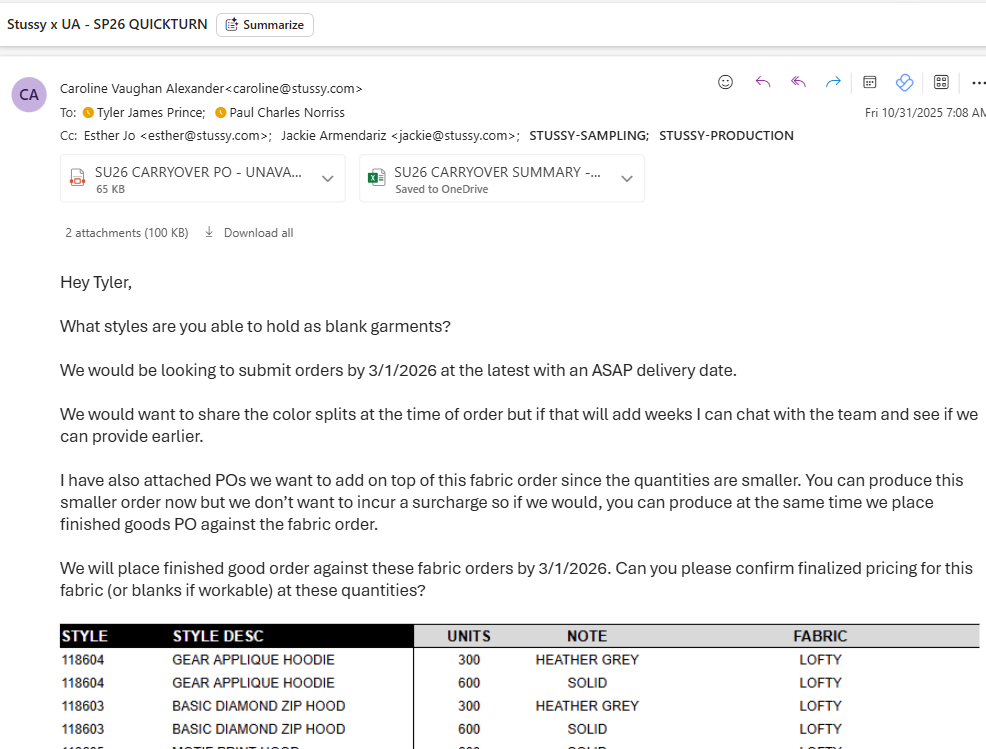Click the blue Viva Engage icon

(904, 82)
